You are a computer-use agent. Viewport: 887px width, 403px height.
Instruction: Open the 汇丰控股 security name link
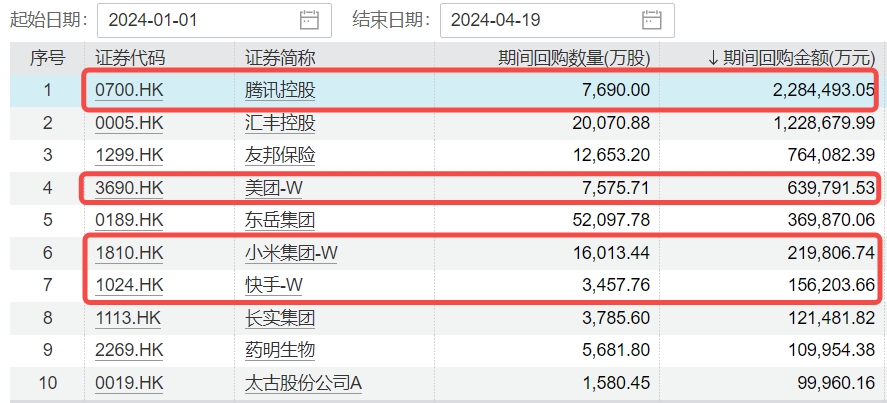click(280, 123)
